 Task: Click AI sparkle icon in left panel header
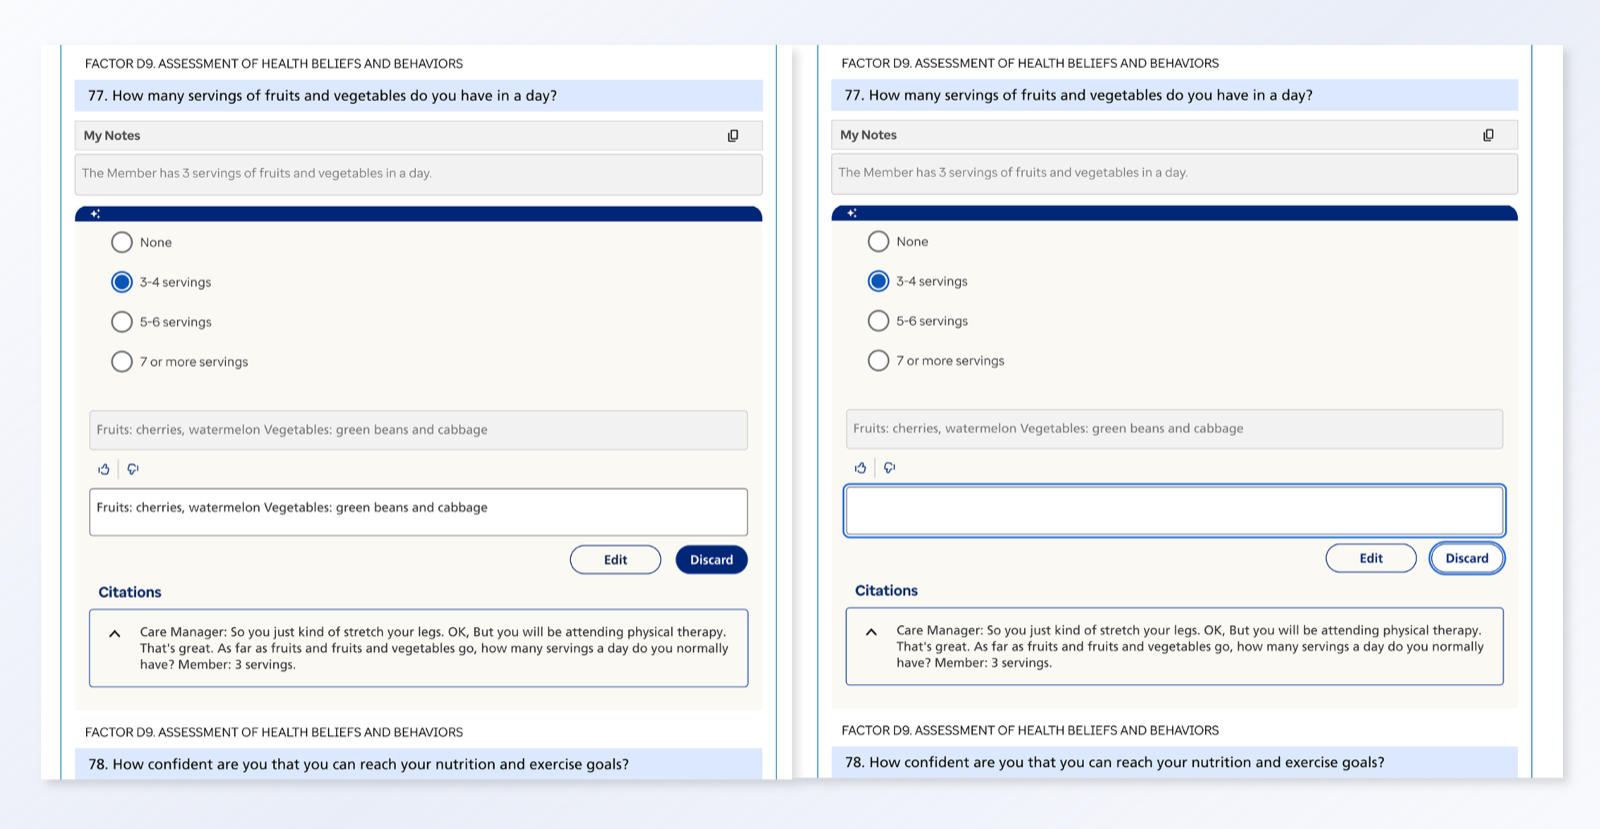(x=95, y=214)
